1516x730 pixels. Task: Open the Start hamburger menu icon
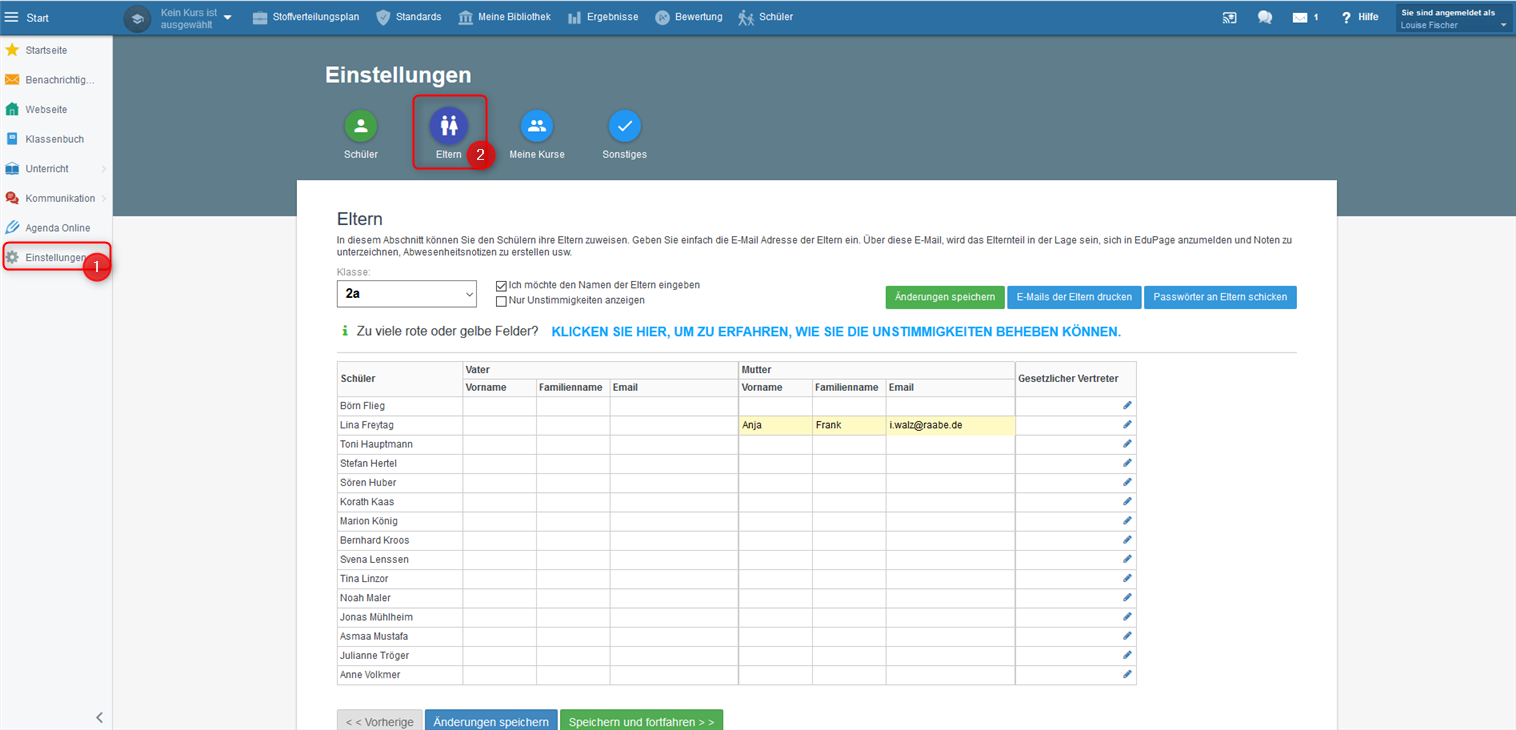(12, 17)
